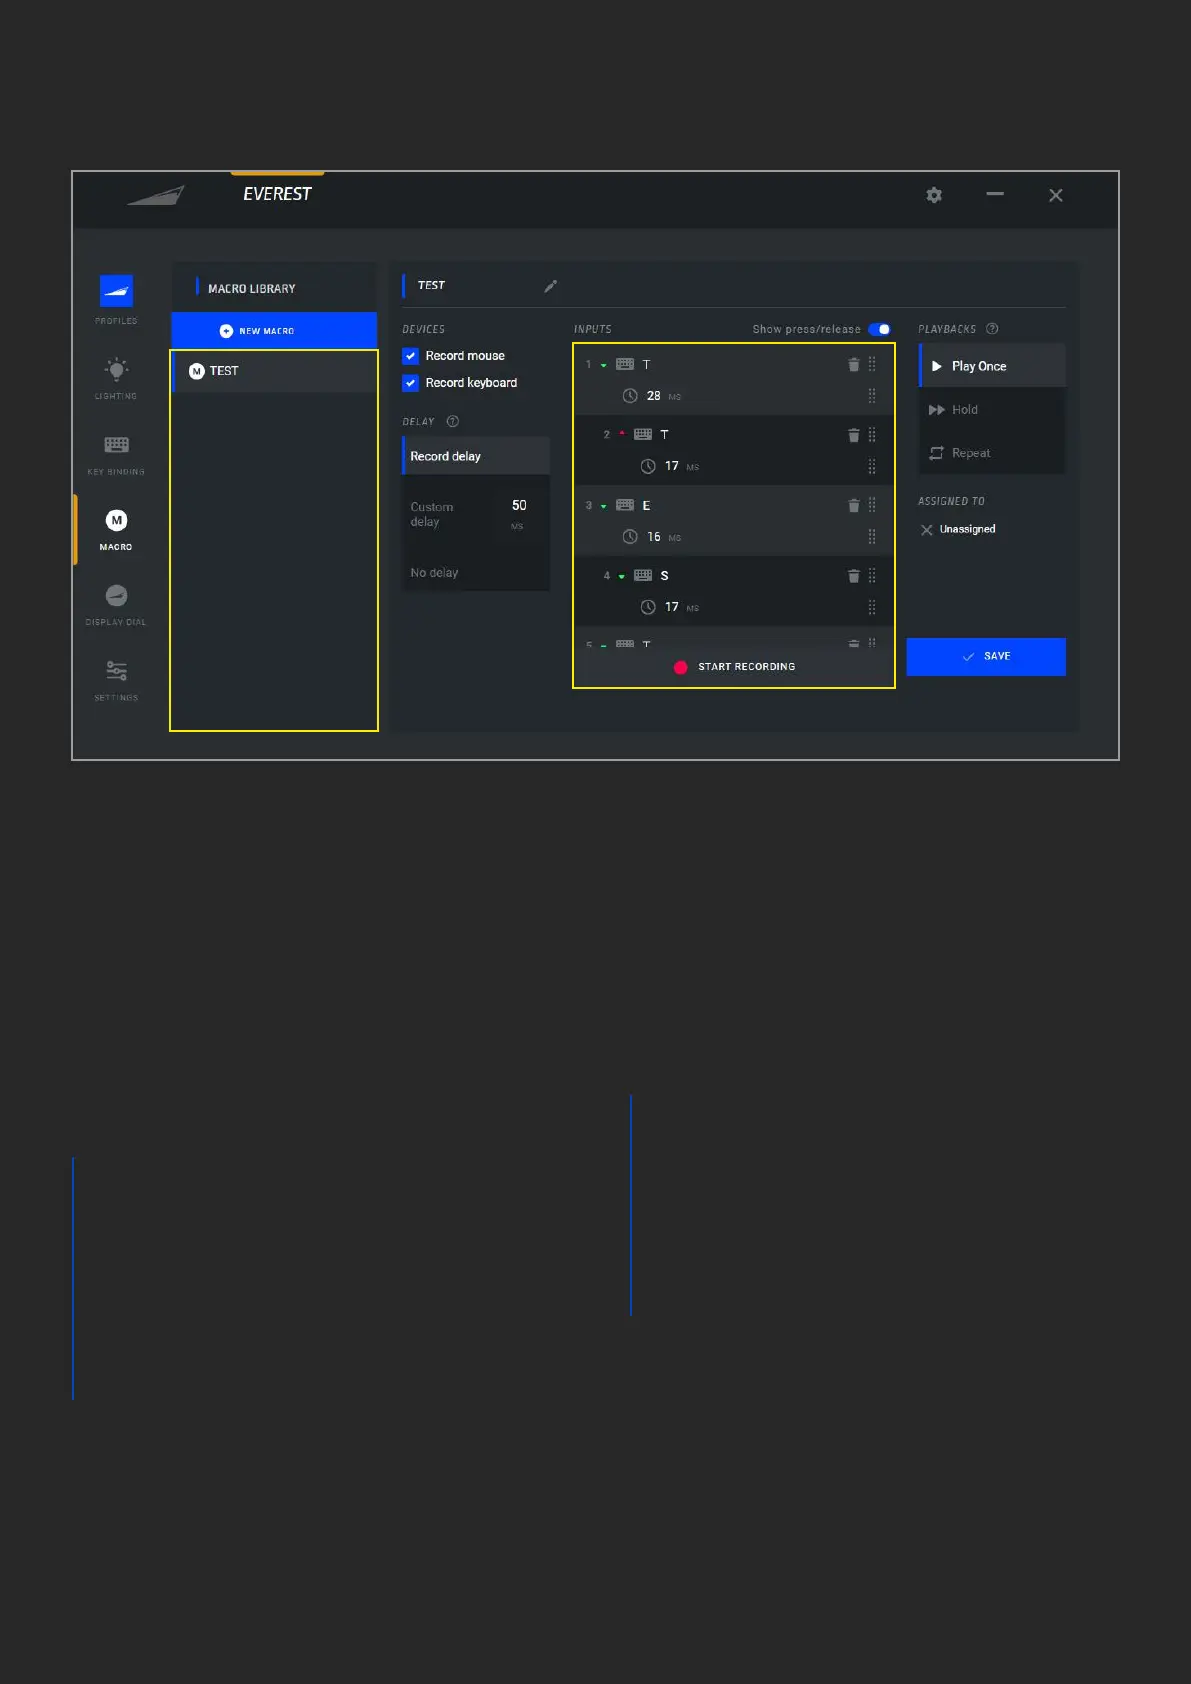This screenshot has height=1684, width=1191.
Task: Edit macro name with pencil icon
Action: (550, 286)
